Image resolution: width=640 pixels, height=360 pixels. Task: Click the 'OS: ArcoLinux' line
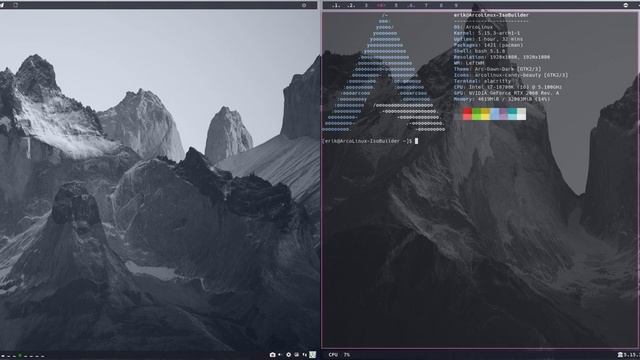[473, 27]
